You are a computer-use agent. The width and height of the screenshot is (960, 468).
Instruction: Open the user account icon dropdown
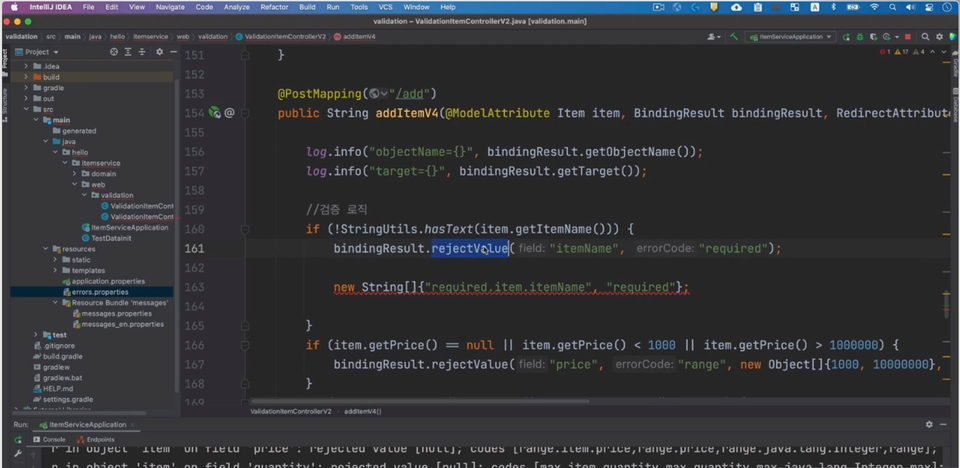point(714,37)
